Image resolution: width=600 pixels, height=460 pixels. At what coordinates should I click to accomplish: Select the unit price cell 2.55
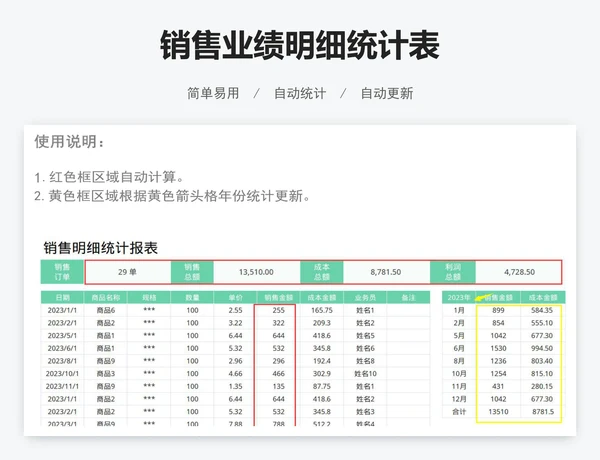point(235,310)
